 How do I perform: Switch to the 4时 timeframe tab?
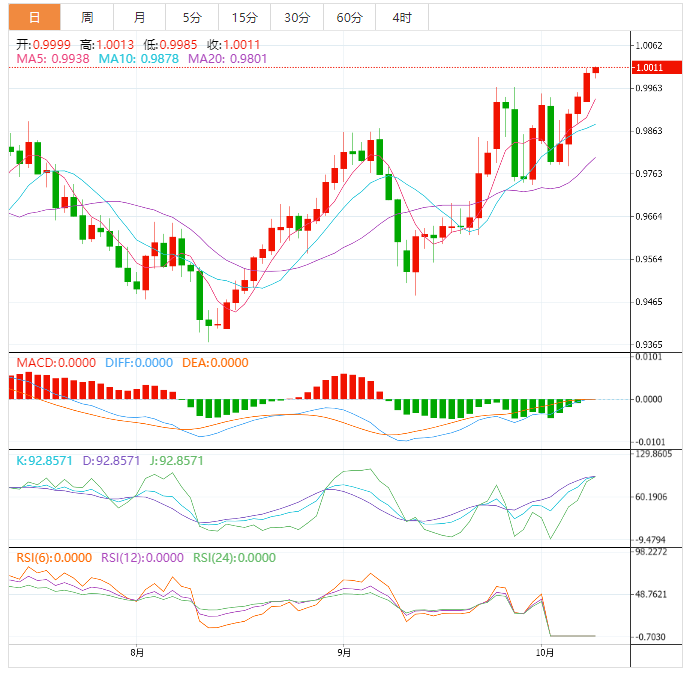(402, 17)
